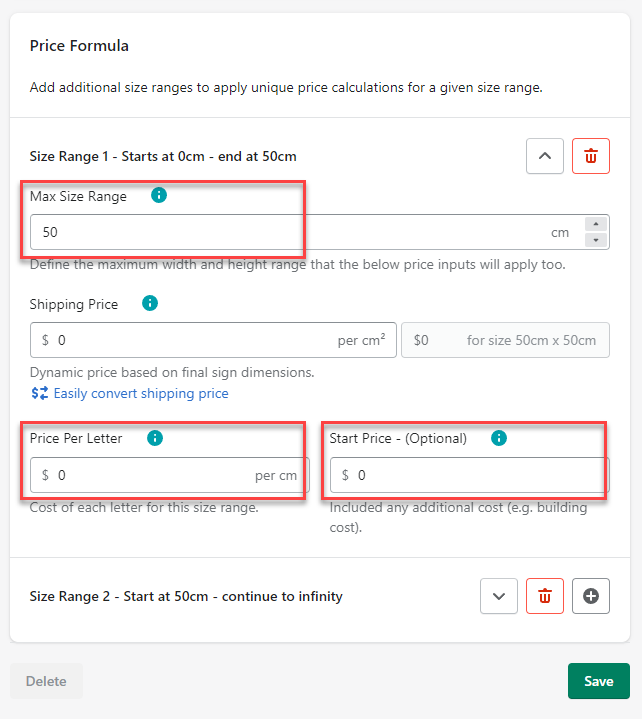Decrease Max Size Range with down stepper
Screen dimensions: 642x719
pos(596,240)
